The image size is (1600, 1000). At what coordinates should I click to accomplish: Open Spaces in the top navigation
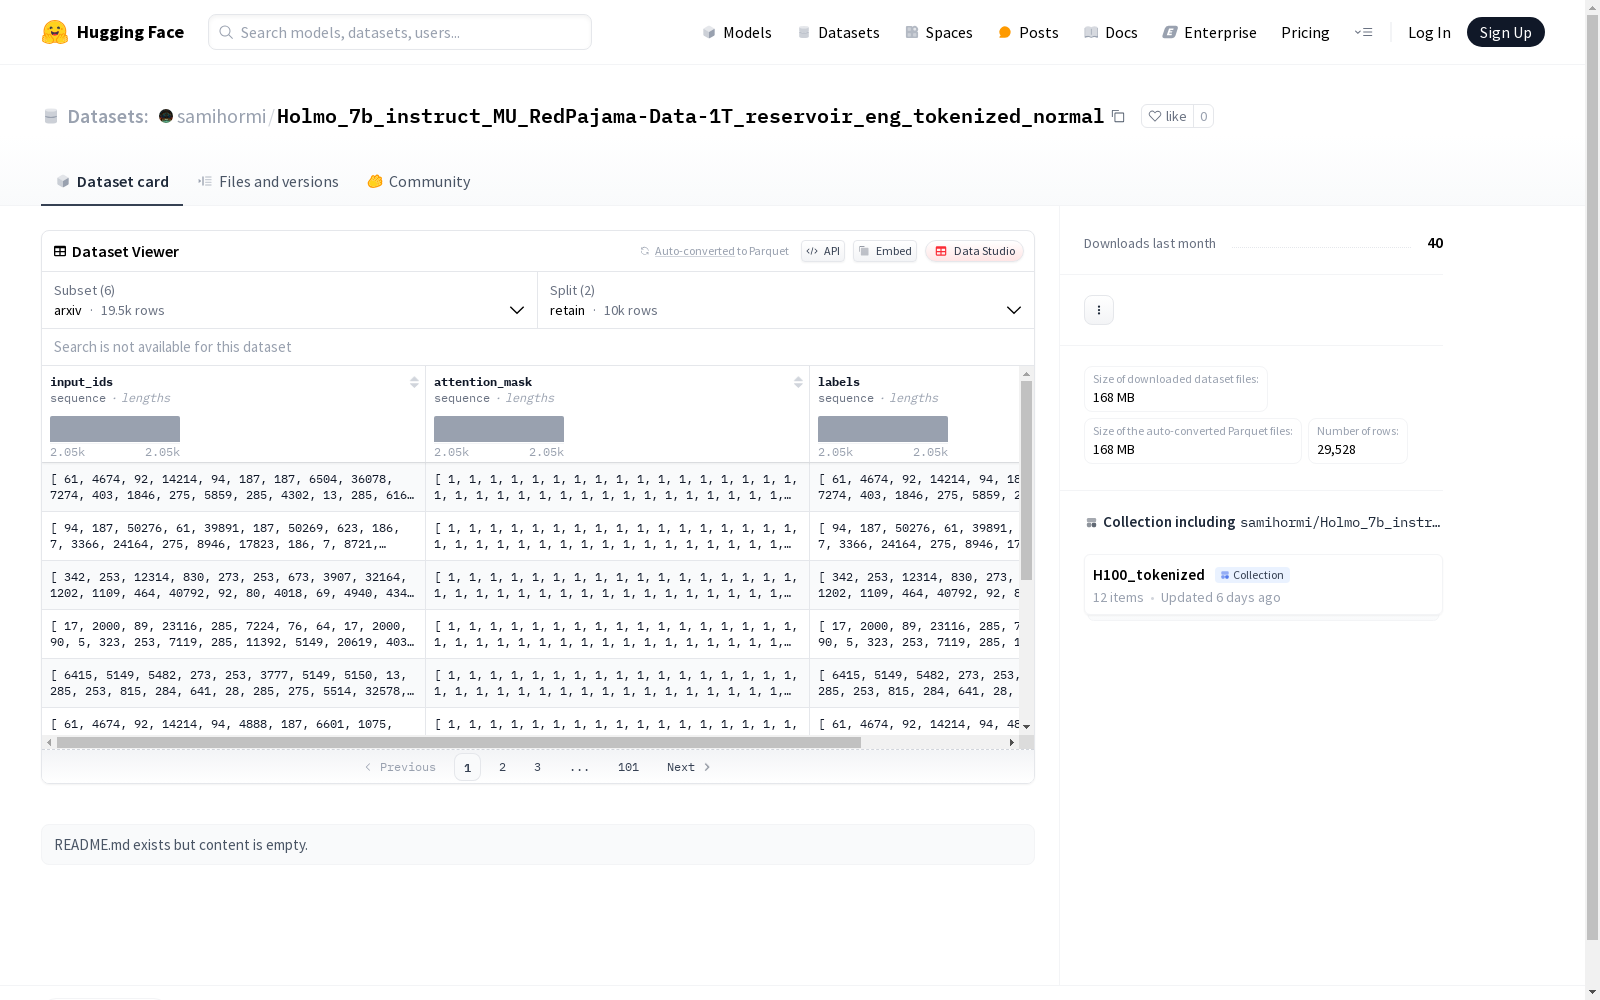click(x=938, y=32)
